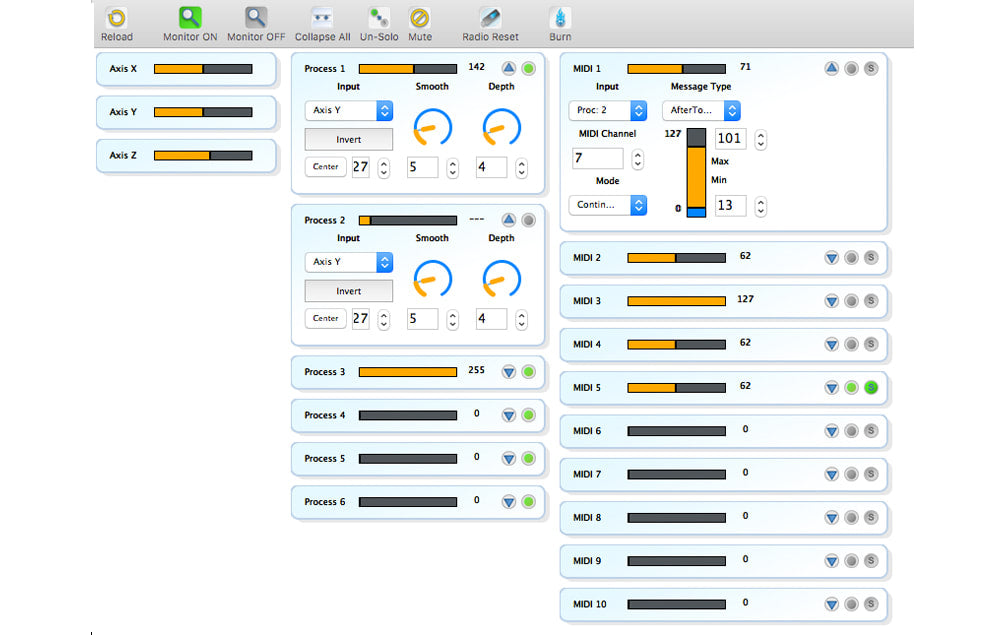Turn on monitoring with Monitor ON
This screenshot has width=1000, height=635.
coord(190,19)
